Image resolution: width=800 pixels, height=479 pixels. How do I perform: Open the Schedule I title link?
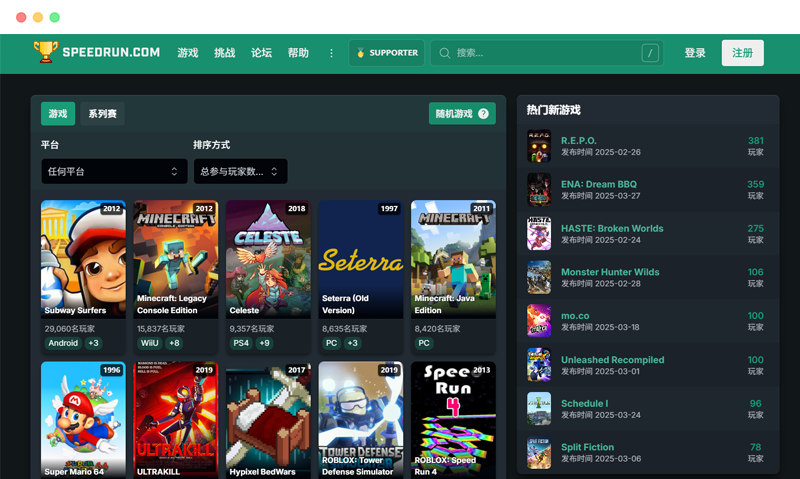(585, 404)
